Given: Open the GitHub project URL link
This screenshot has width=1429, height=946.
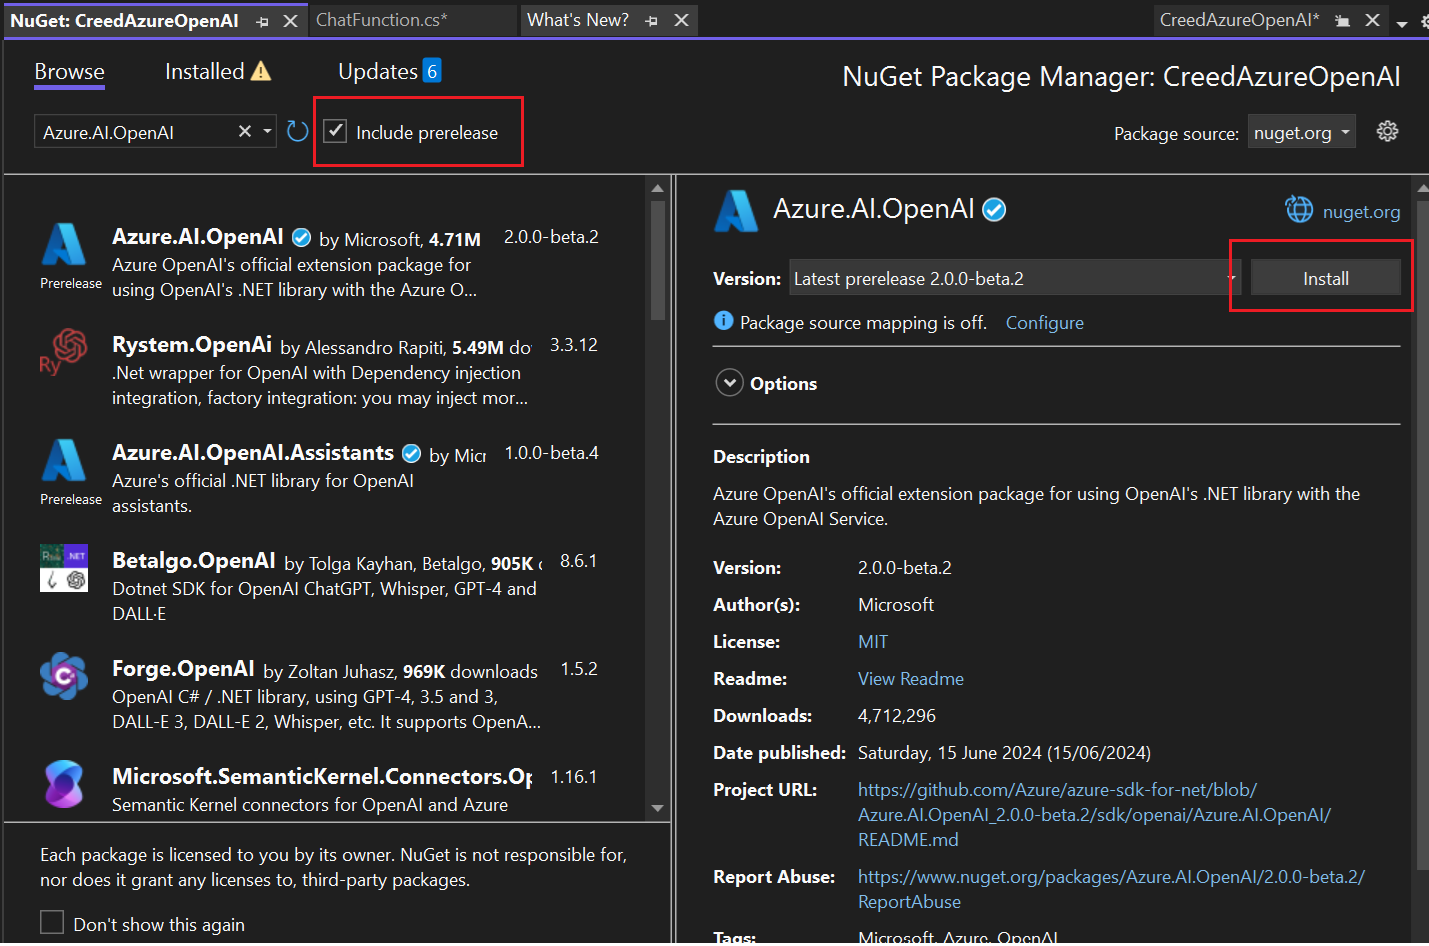Looking at the screenshot, I should point(1094,814).
